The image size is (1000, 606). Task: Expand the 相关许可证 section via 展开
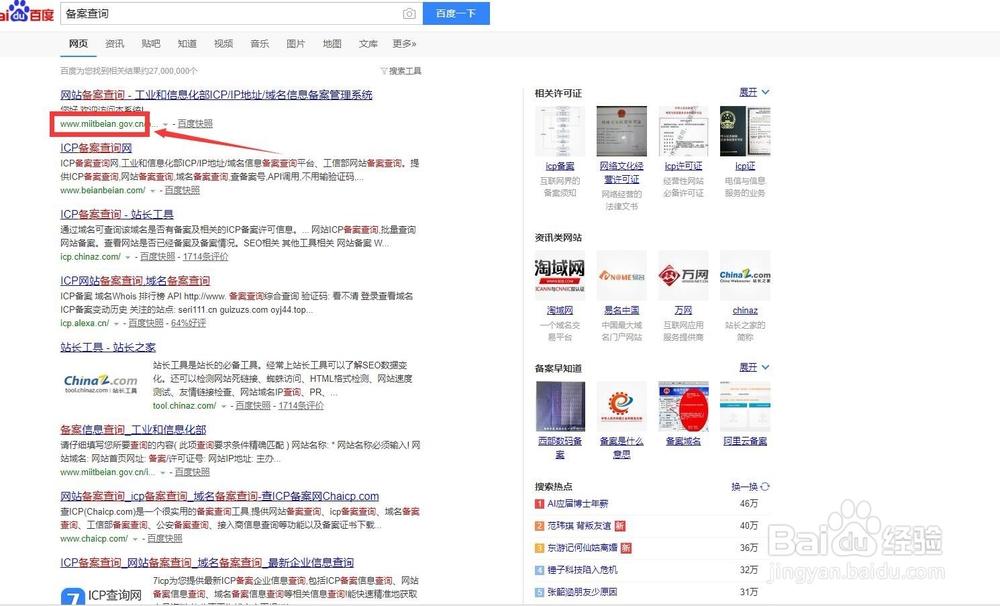pos(754,92)
